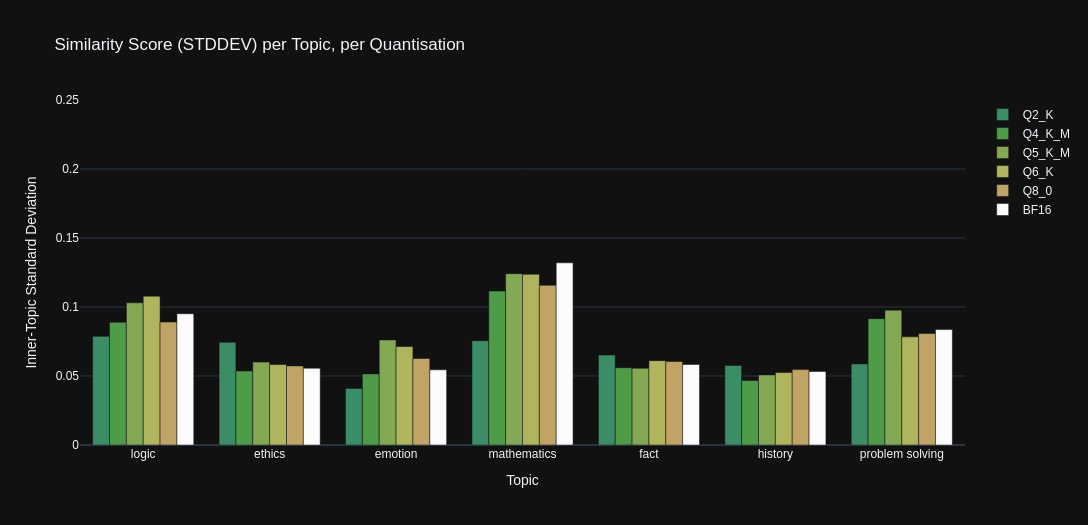This screenshot has width=1088, height=525.
Task: Click the 0.15 y-axis tick label
Action: point(67,238)
